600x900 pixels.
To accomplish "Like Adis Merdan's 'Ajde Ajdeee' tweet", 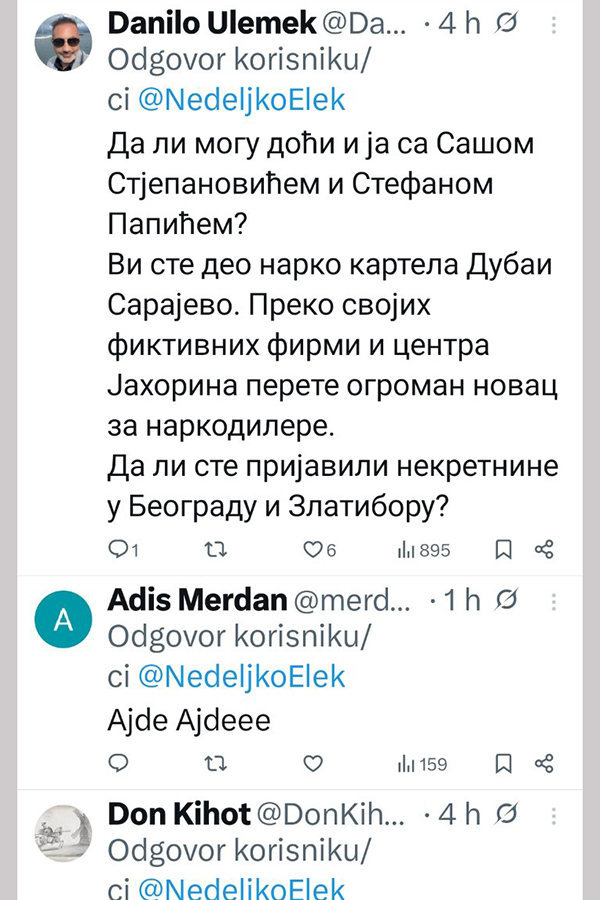I will pos(312,764).
